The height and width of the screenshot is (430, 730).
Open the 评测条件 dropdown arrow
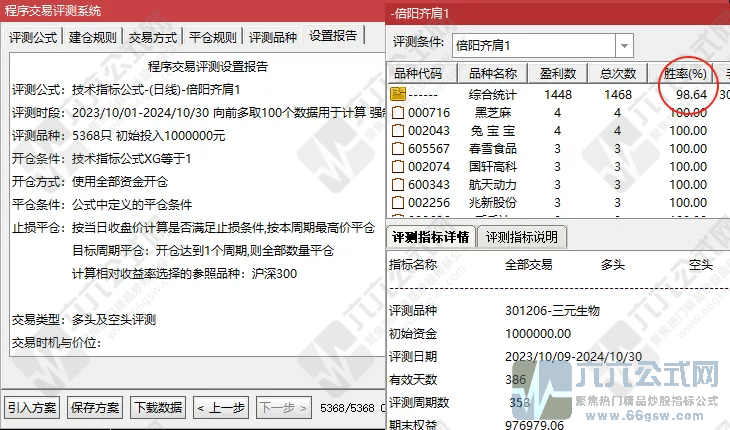pos(624,45)
